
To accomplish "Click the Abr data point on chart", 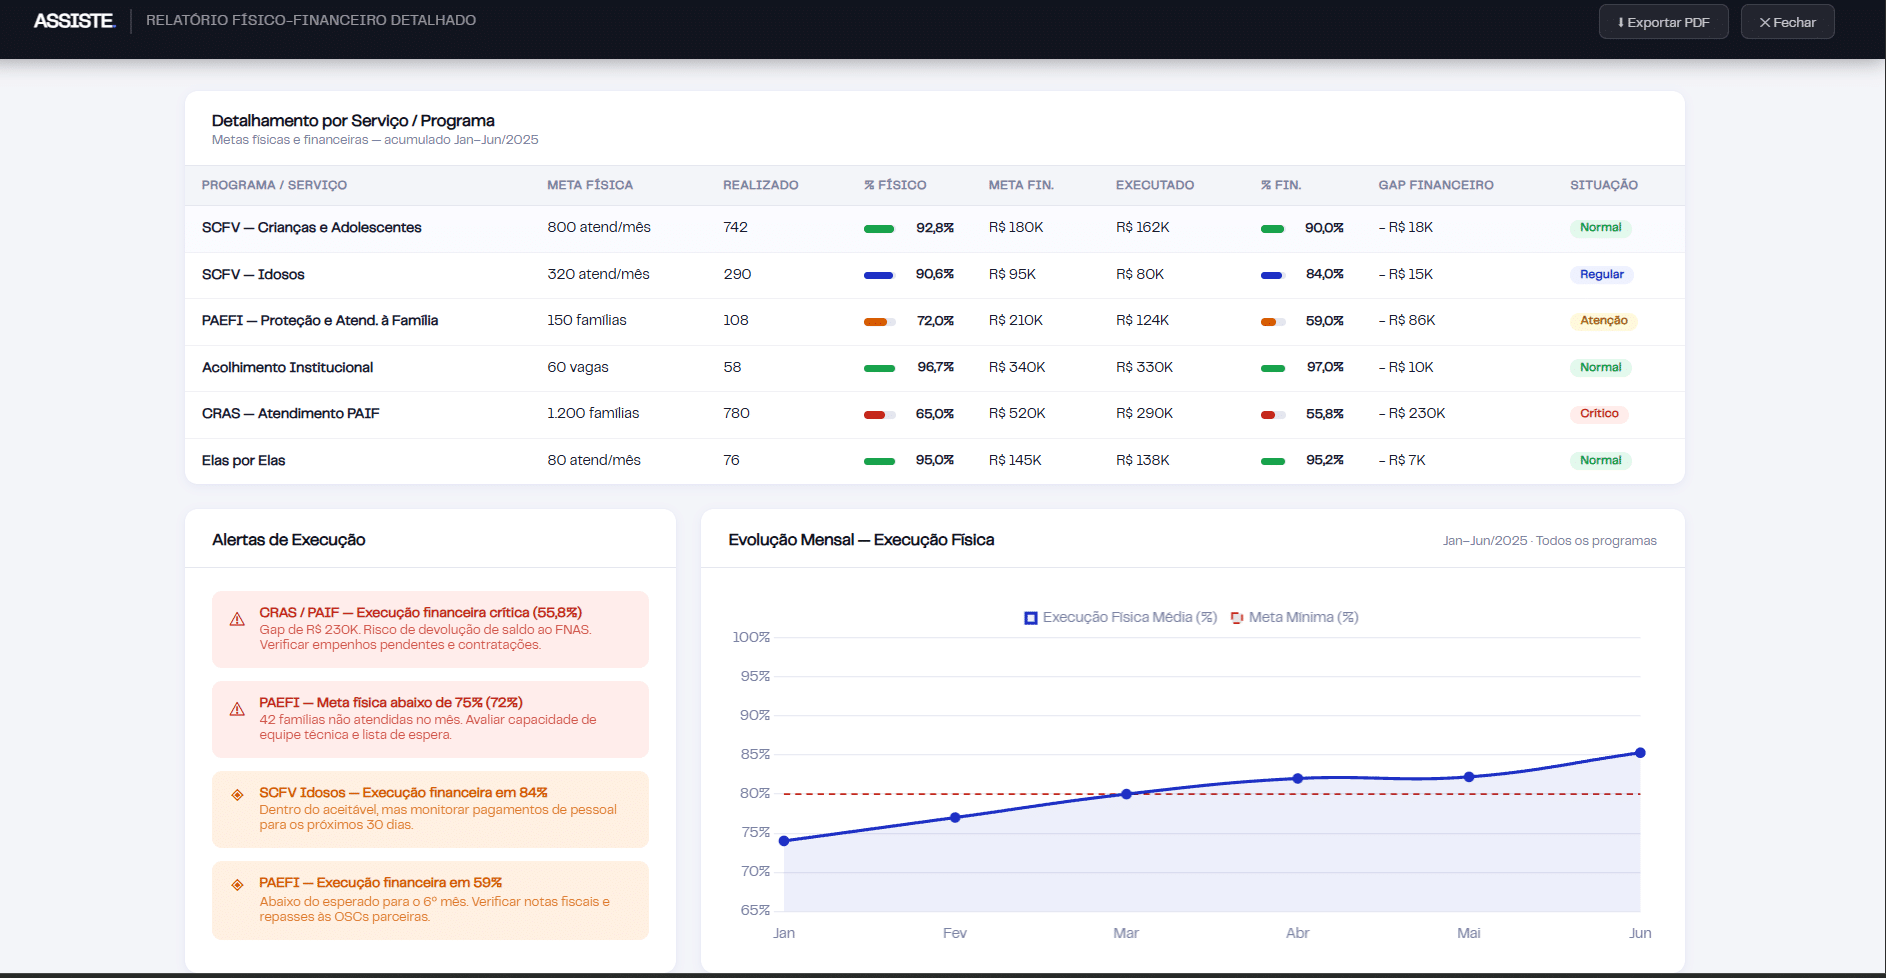I will (1298, 778).
